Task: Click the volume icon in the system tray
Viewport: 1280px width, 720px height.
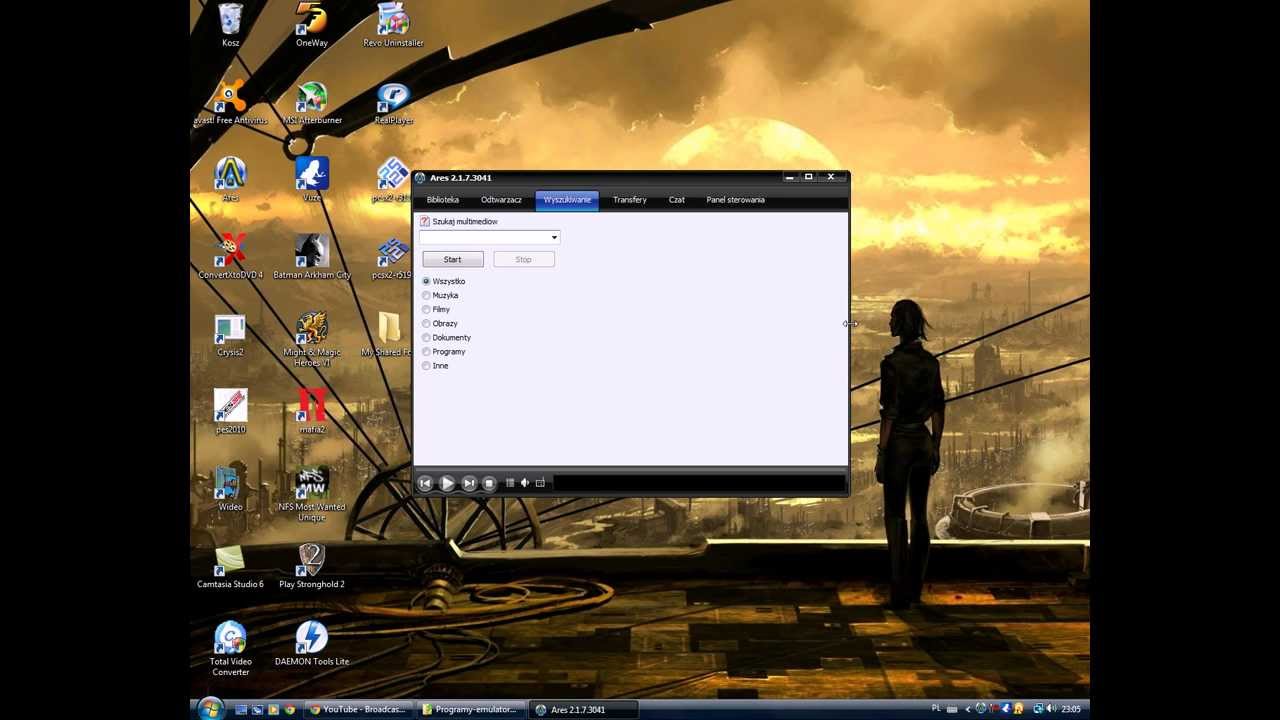Action: click(1051, 709)
